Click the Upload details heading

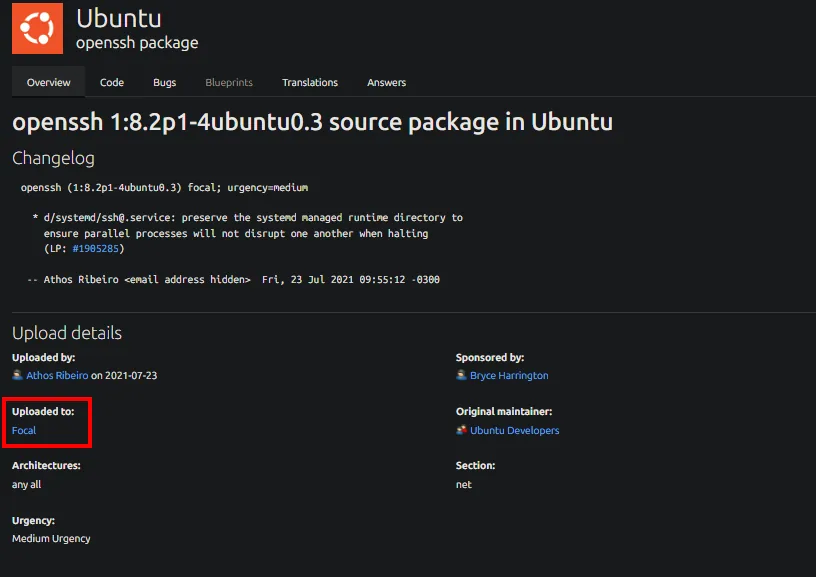pyautogui.click(x=67, y=333)
